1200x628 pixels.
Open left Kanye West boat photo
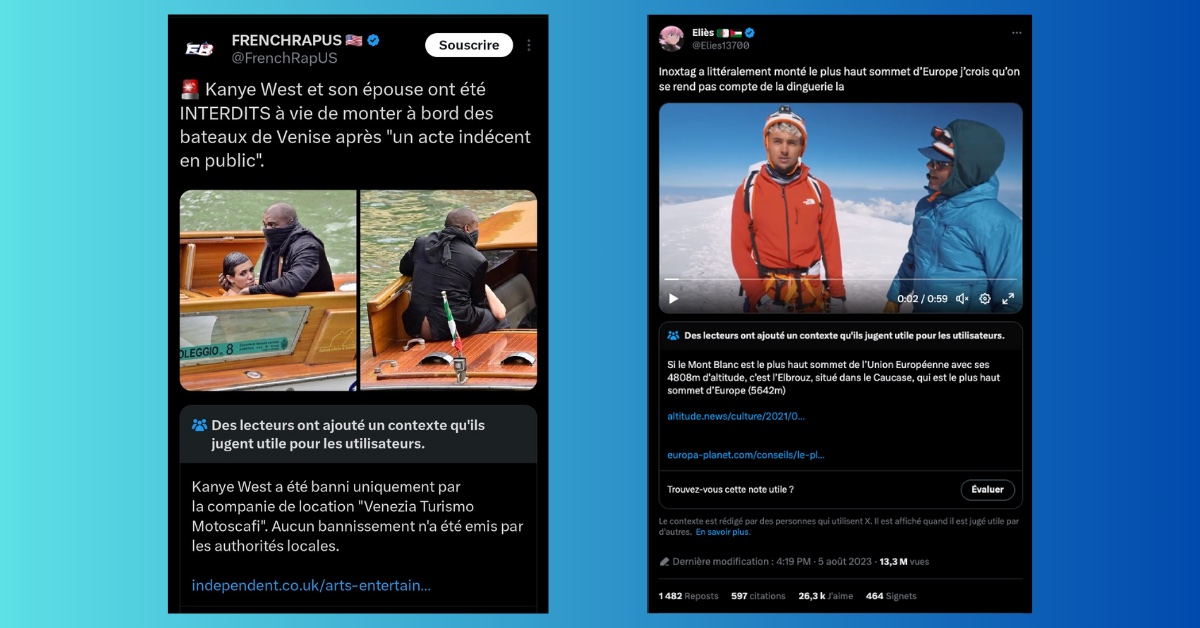[x=268, y=290]
